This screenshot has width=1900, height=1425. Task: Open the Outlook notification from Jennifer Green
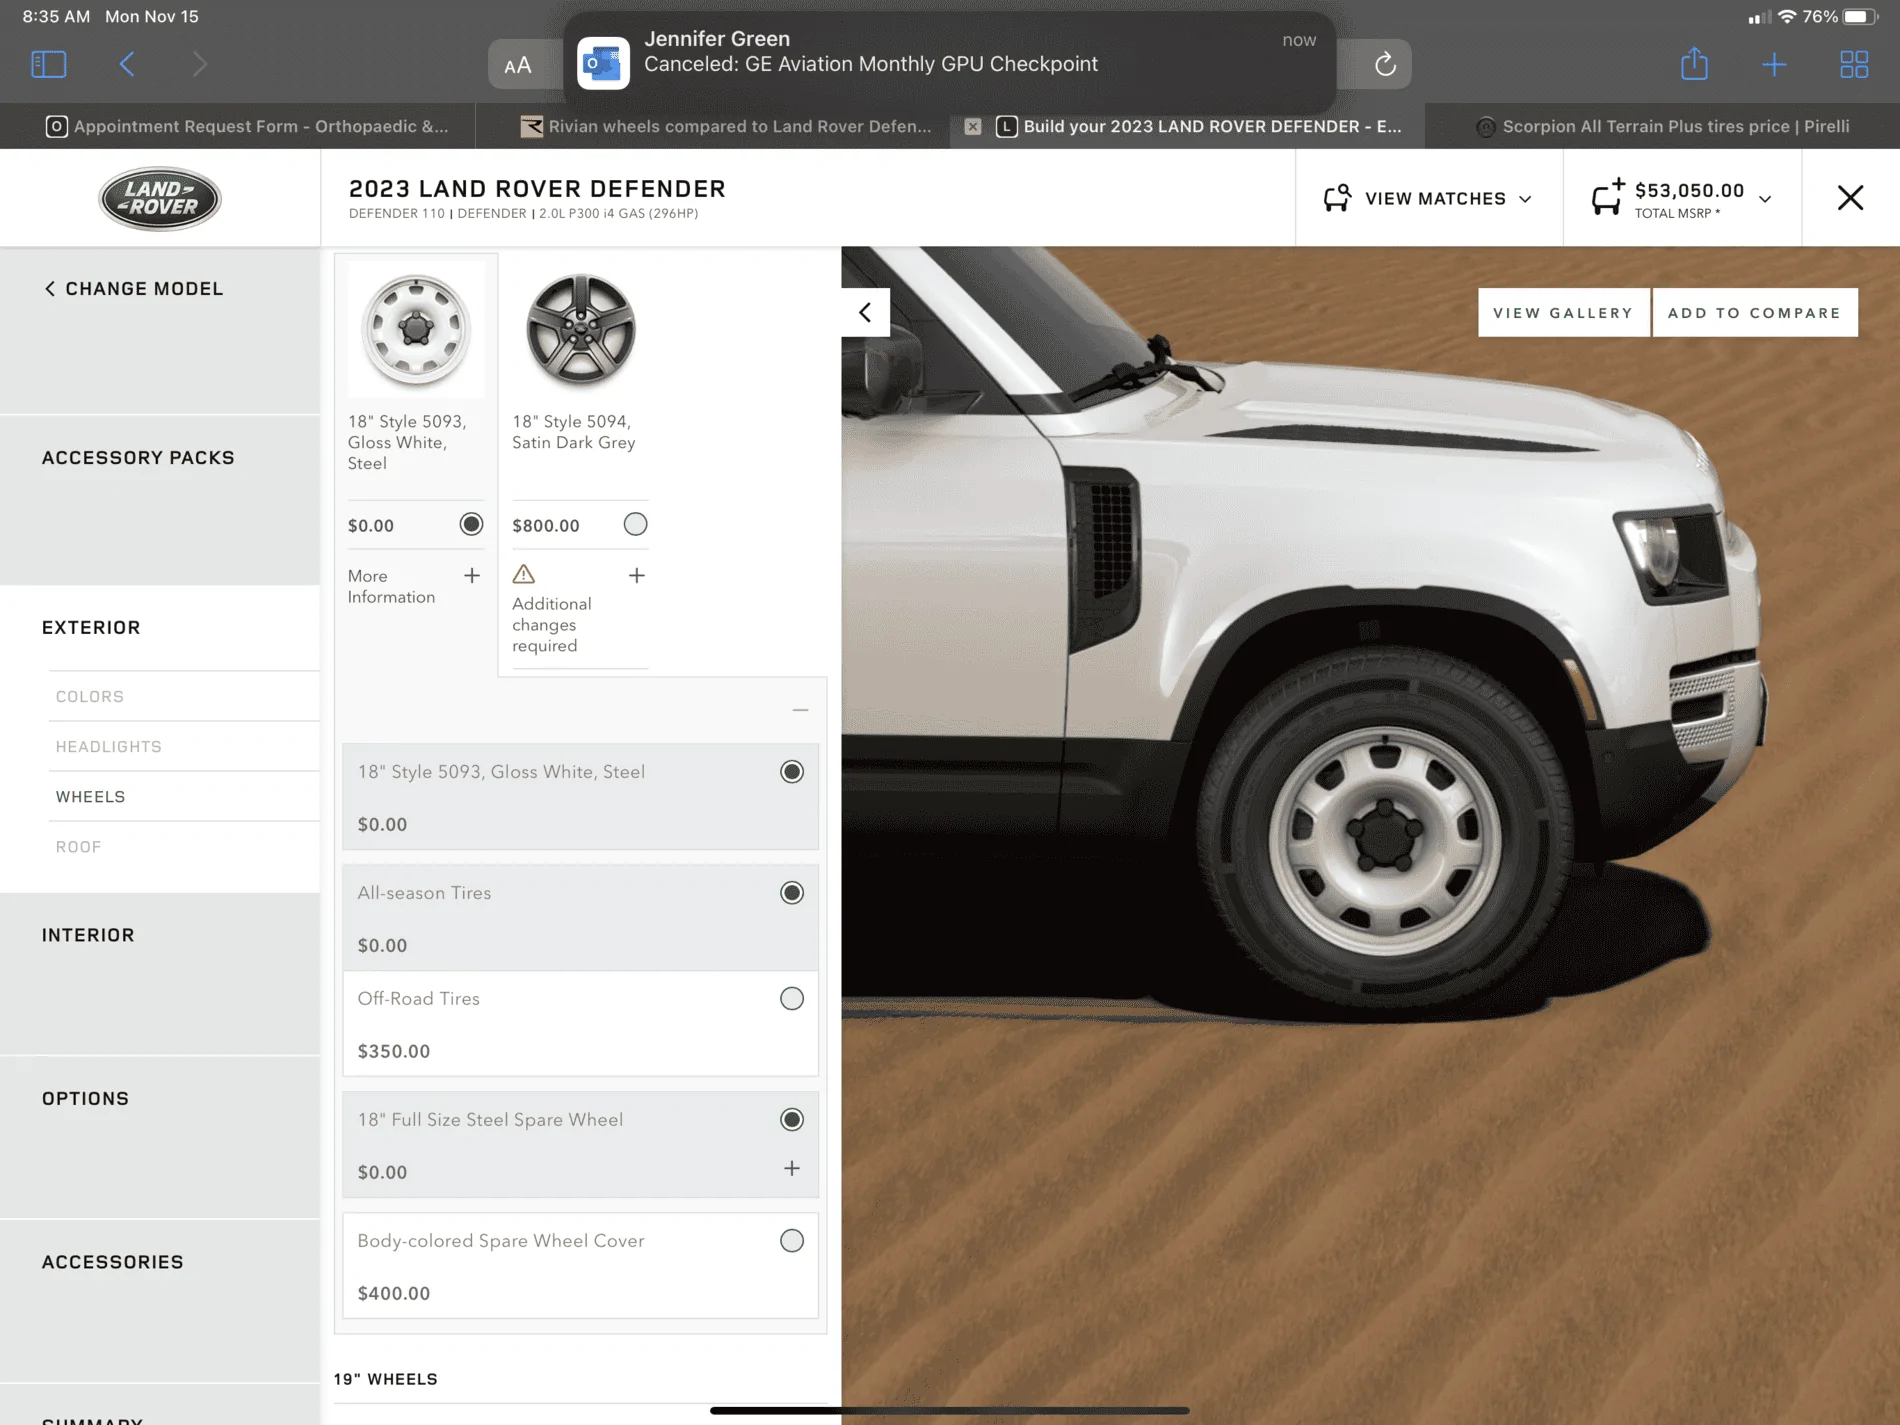click(950, 63)
